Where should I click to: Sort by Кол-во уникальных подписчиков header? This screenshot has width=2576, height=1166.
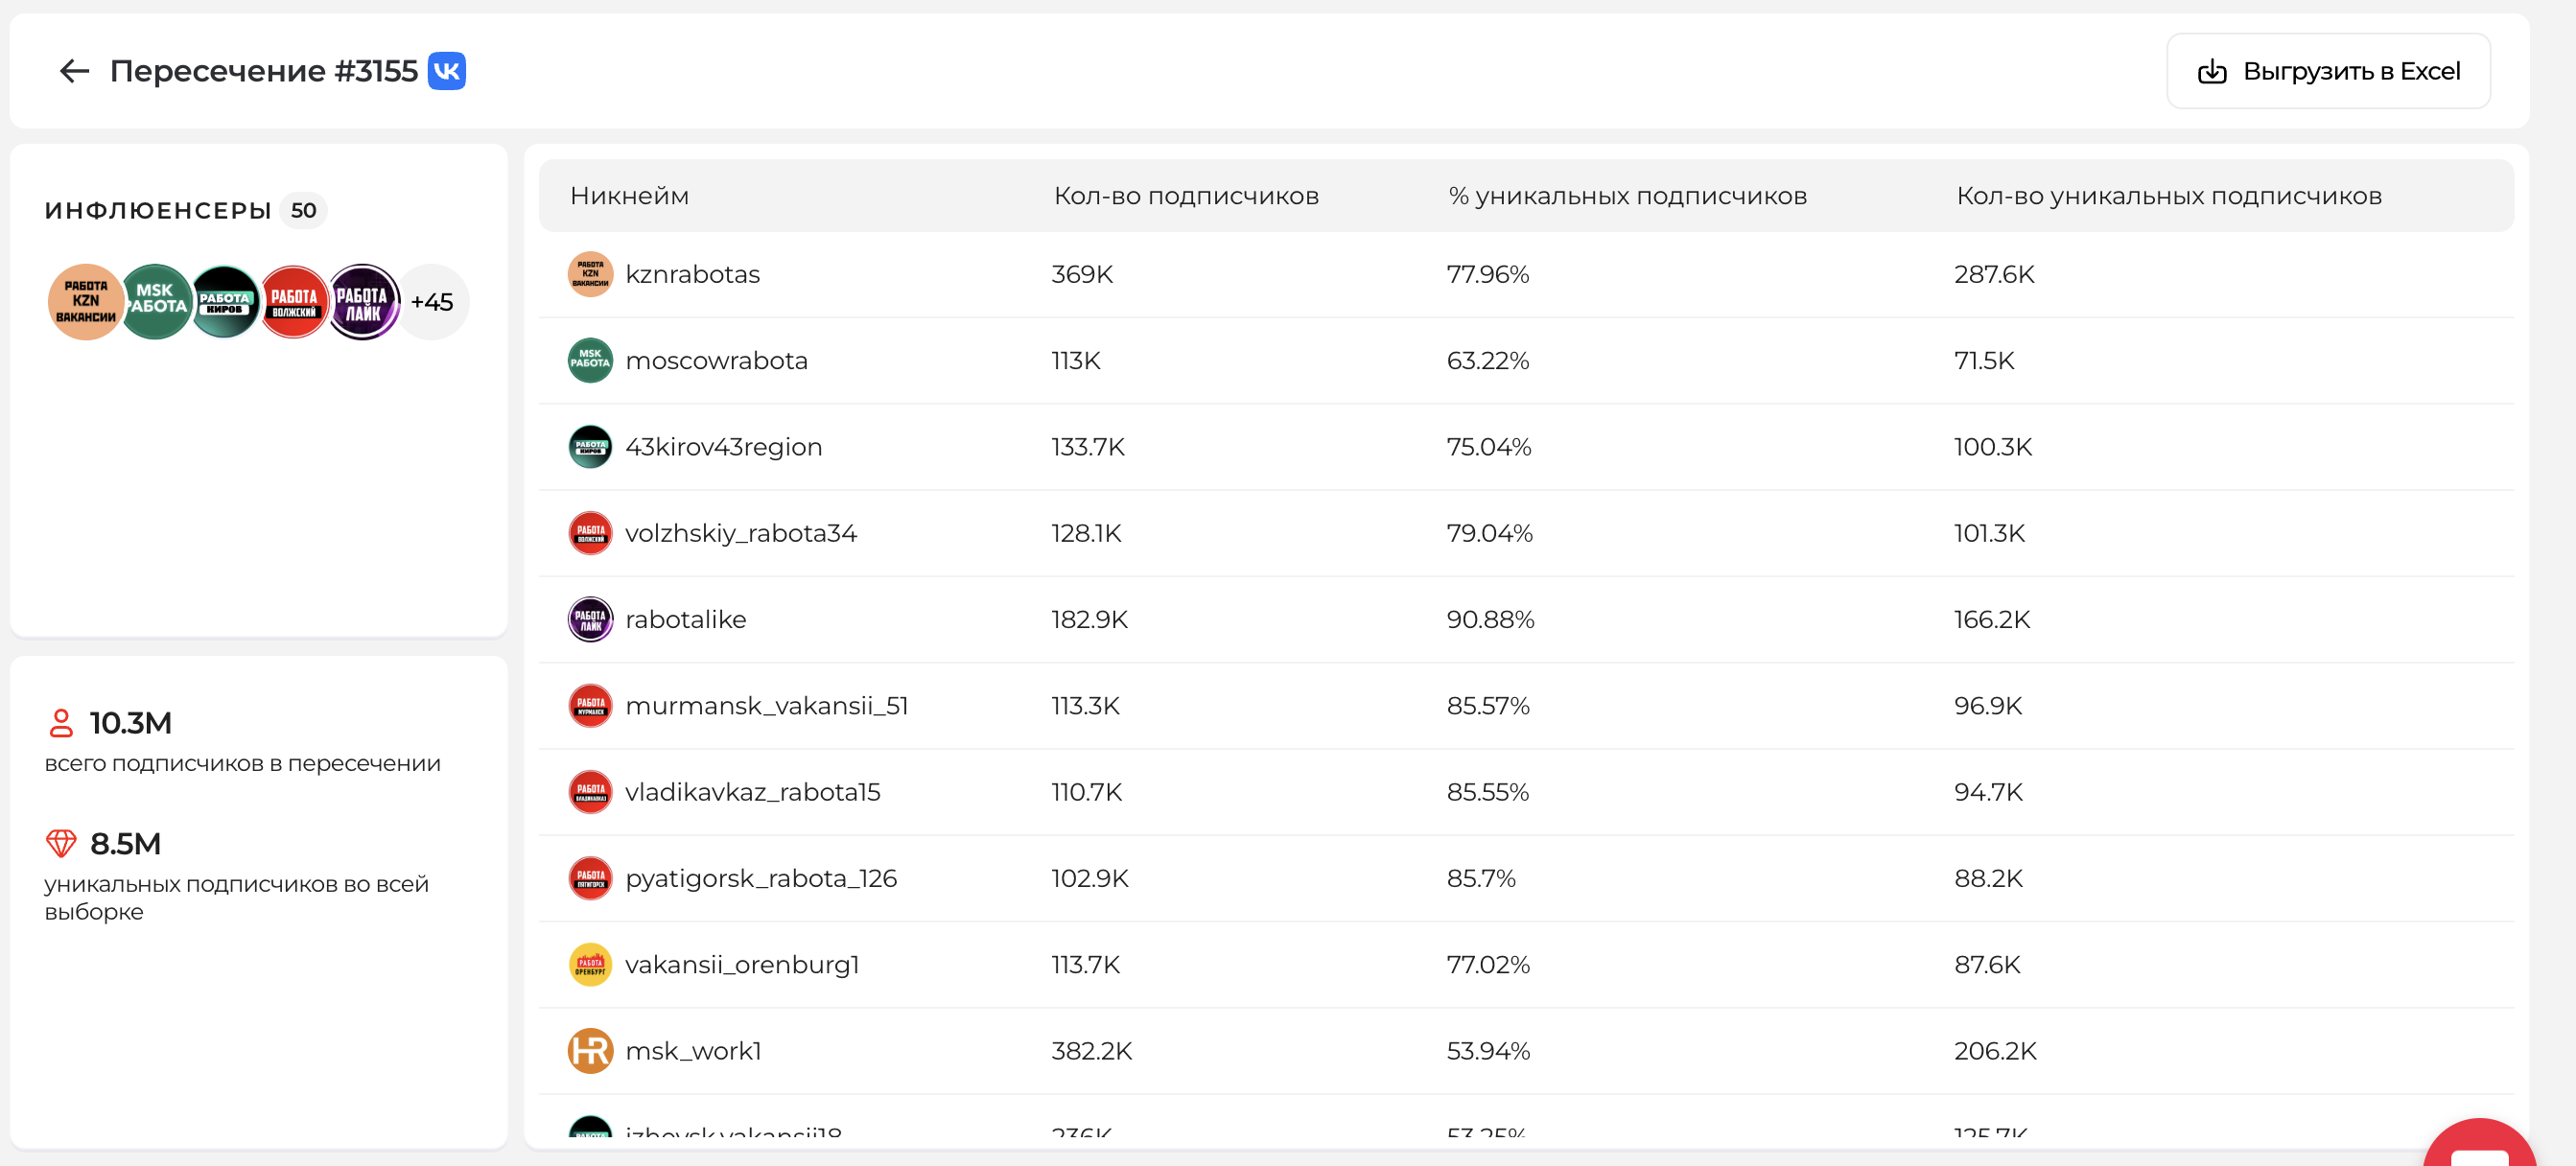click(x=2168, y=196)
